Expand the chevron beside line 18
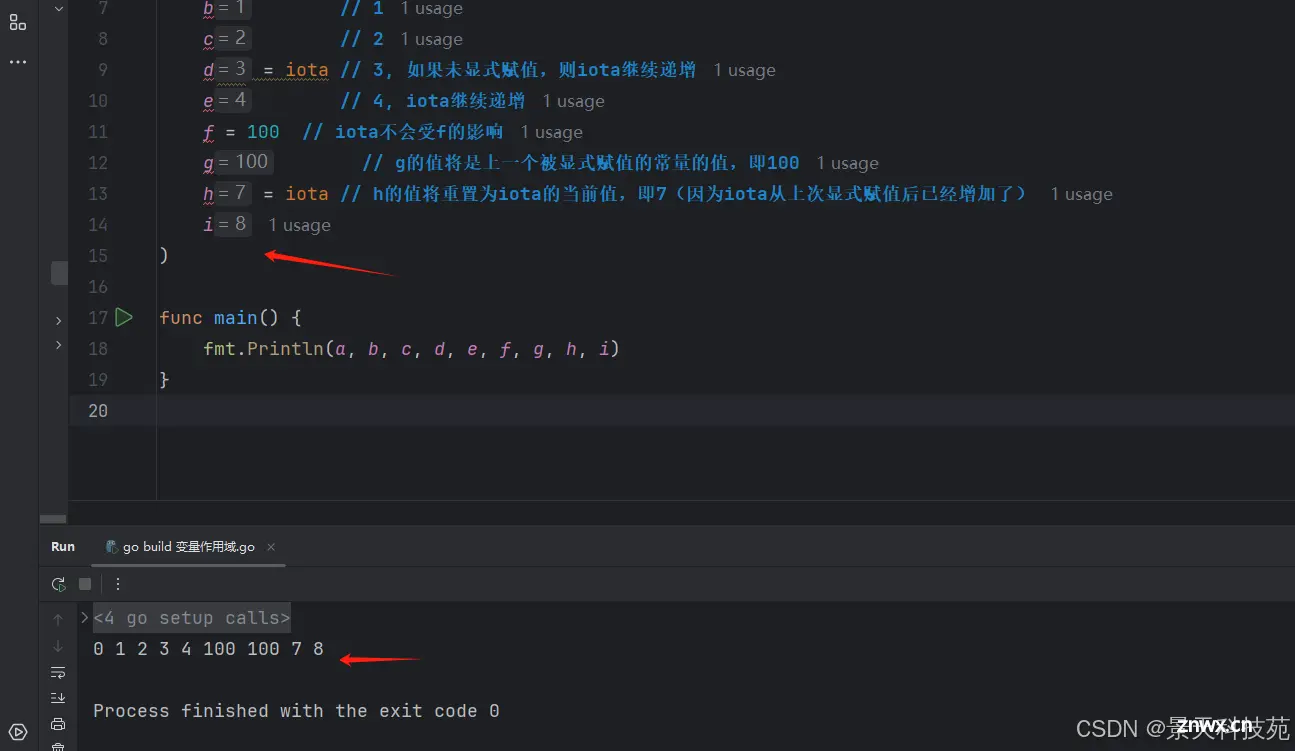This screenshot has height=751, width=1295. 58,345
